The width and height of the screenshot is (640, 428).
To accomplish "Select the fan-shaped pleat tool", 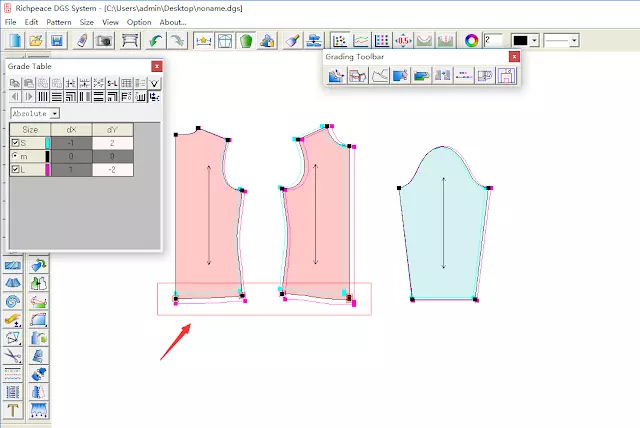I will (13, 284).
